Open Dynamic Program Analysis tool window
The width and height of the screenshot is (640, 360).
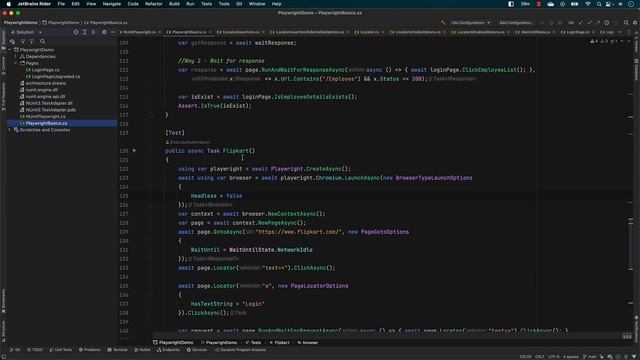click(x=240, y=350)
